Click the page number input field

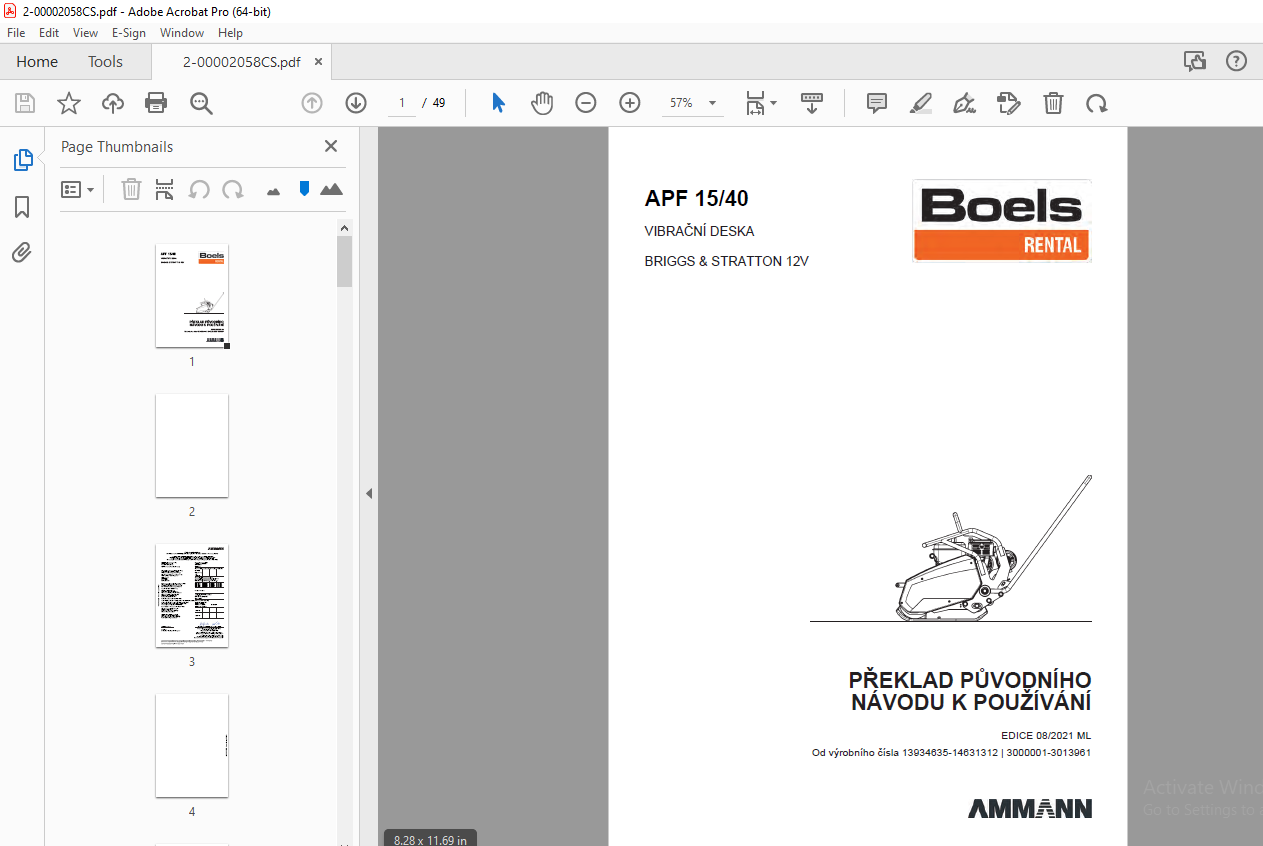pos(402,103)
